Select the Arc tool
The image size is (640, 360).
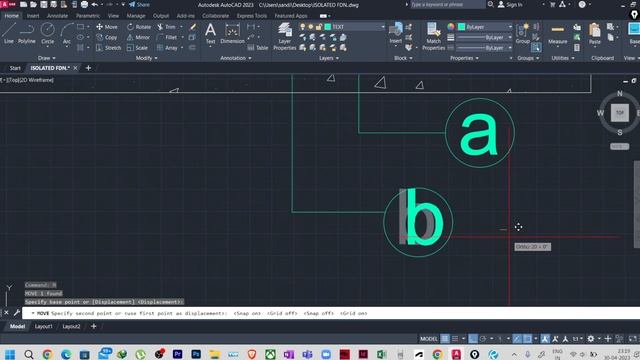67,33
